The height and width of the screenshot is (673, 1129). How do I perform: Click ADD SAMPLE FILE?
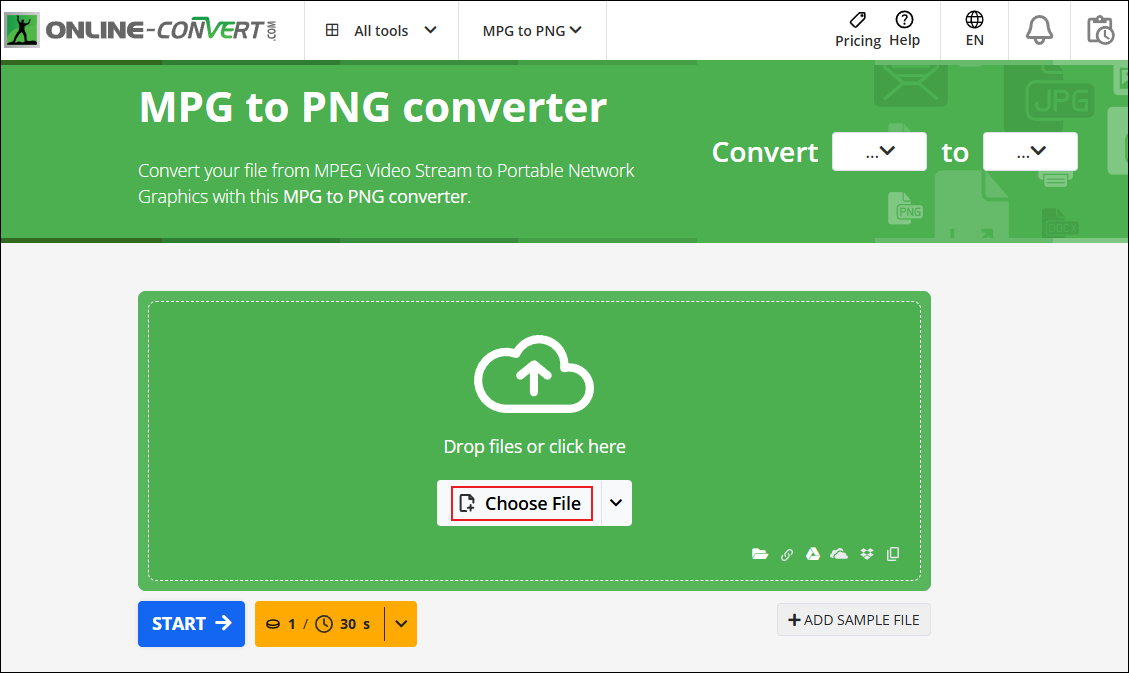(x=853, y=620)
